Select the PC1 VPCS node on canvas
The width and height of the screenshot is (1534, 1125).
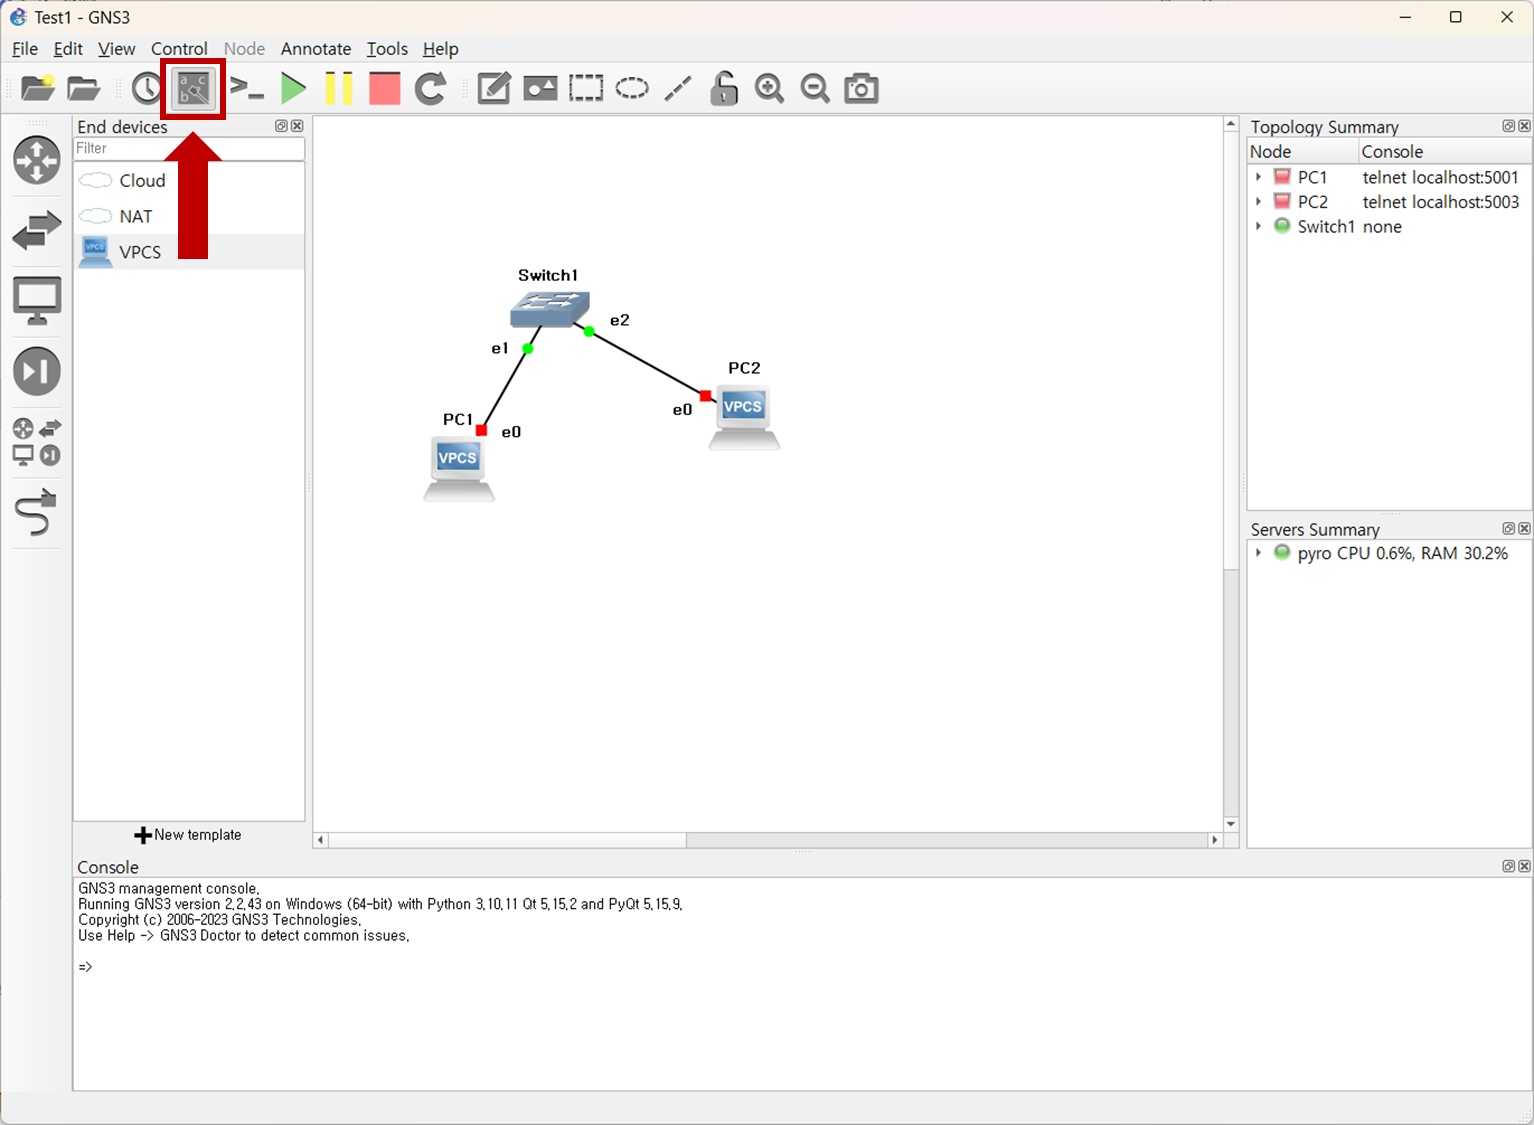click(x=458, y=467)
